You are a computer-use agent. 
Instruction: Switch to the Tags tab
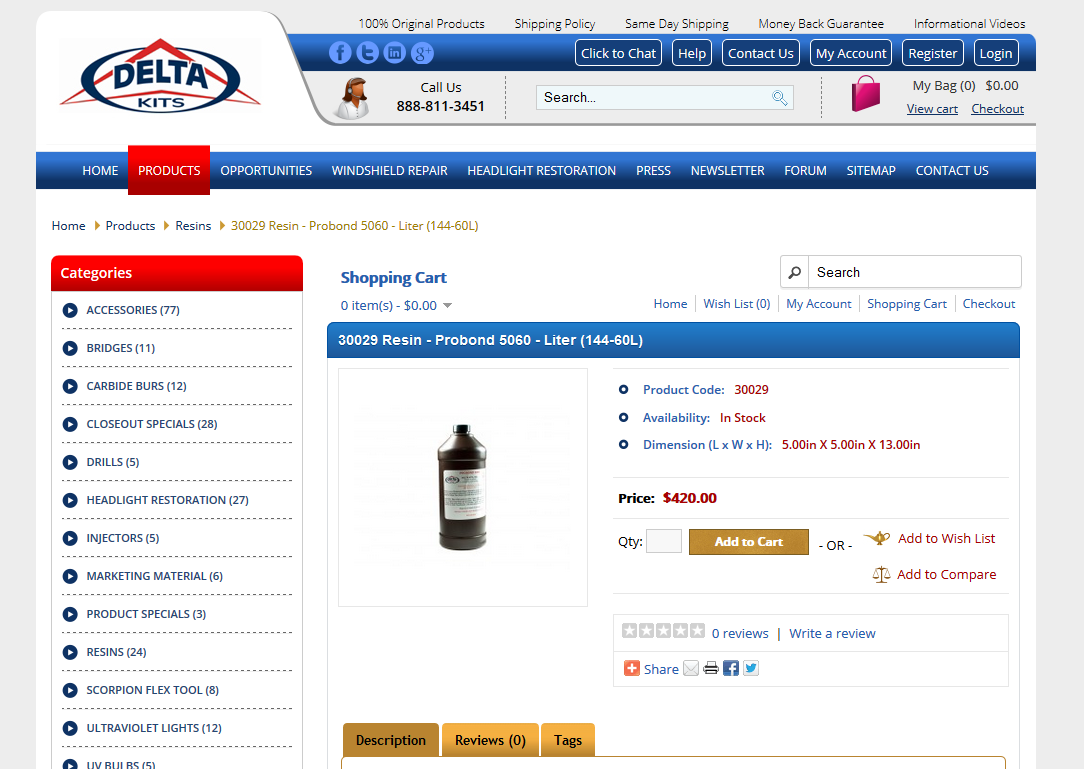568,740
